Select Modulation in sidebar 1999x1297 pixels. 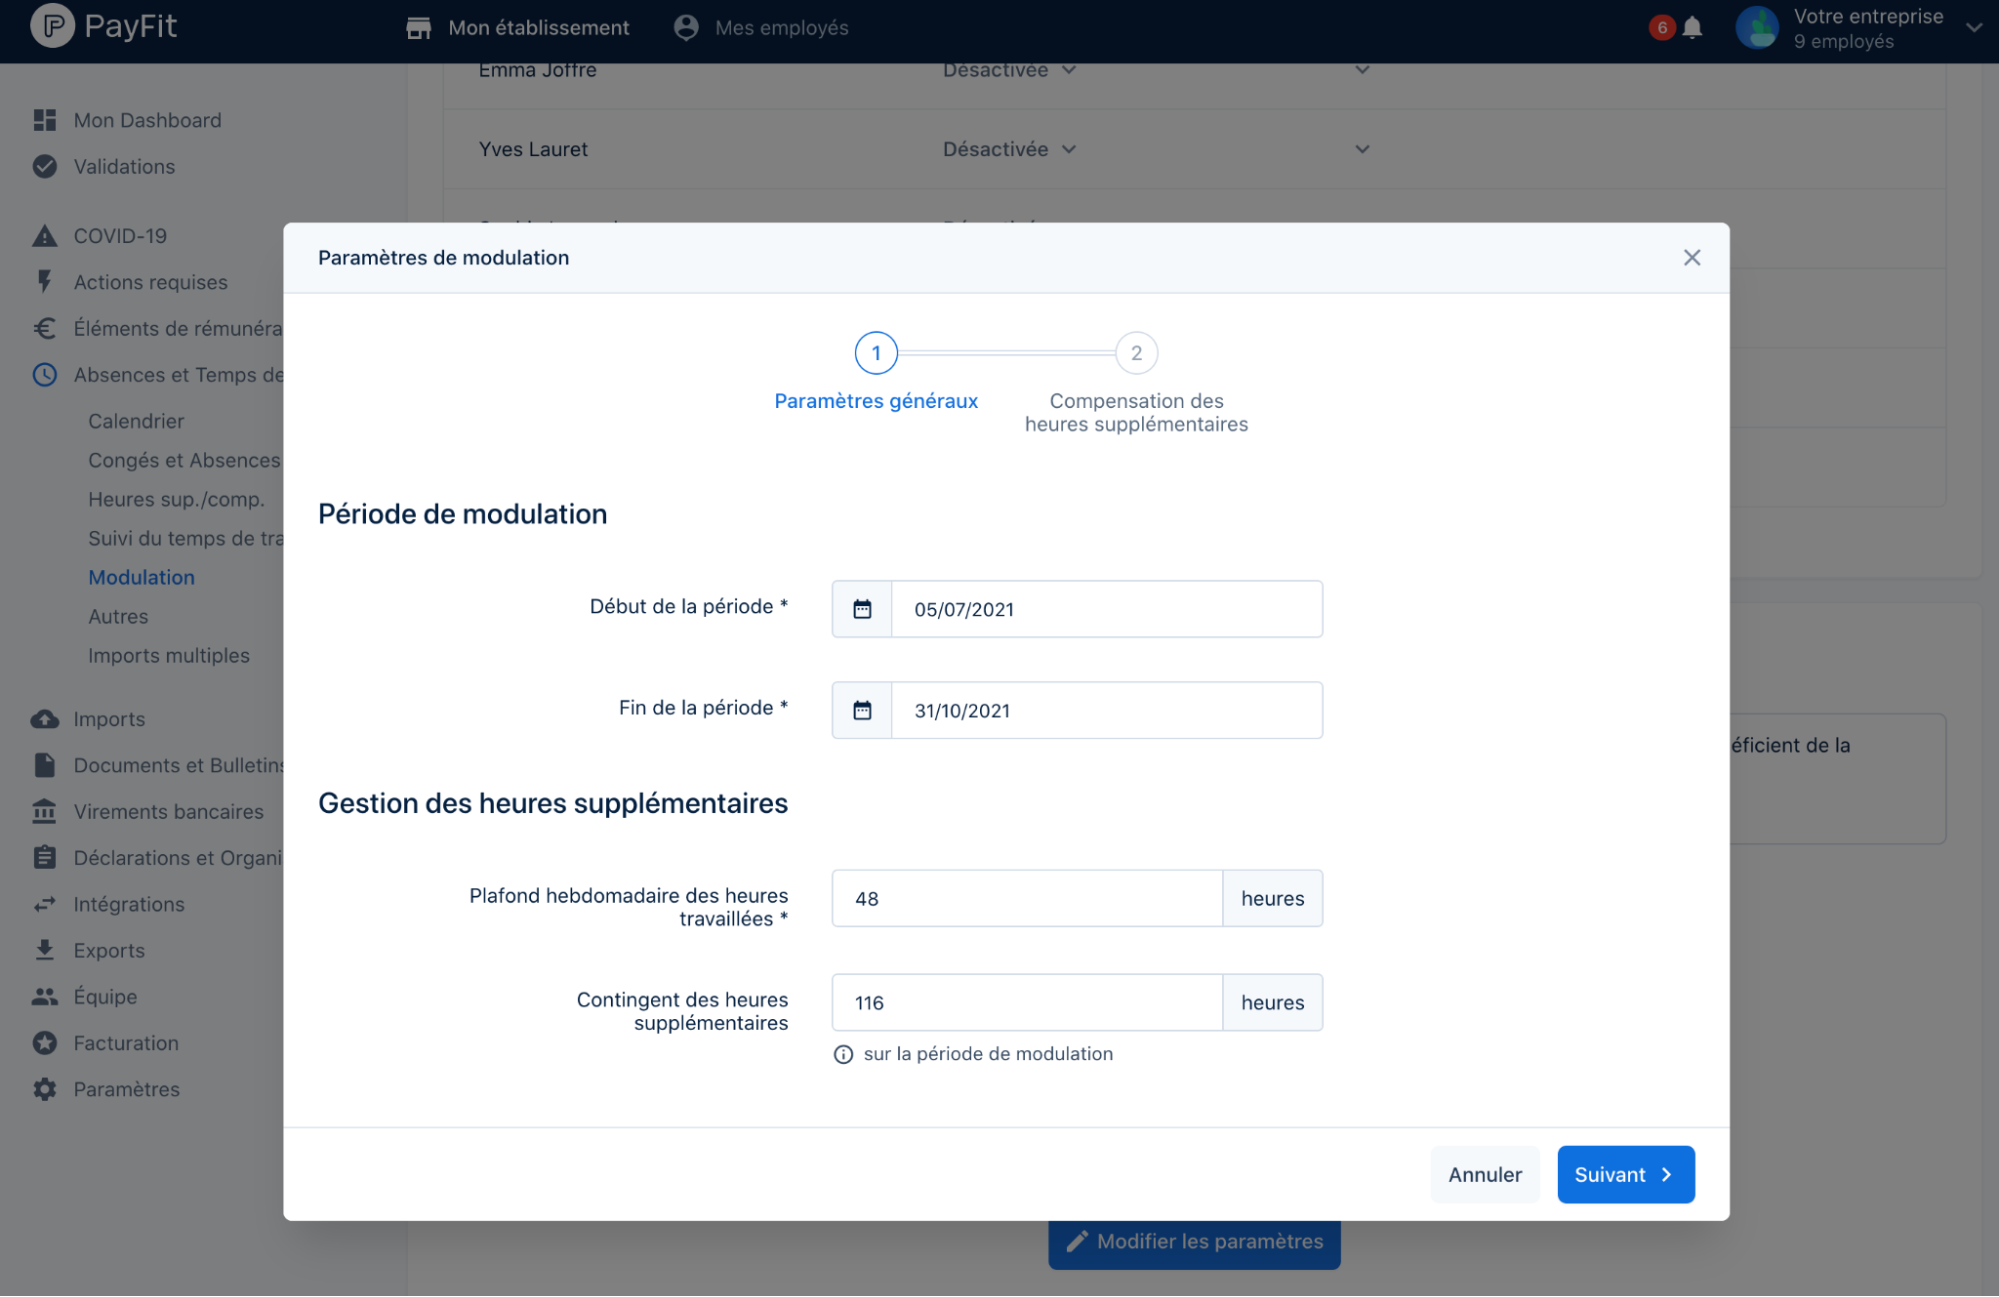tap(141, 577)
